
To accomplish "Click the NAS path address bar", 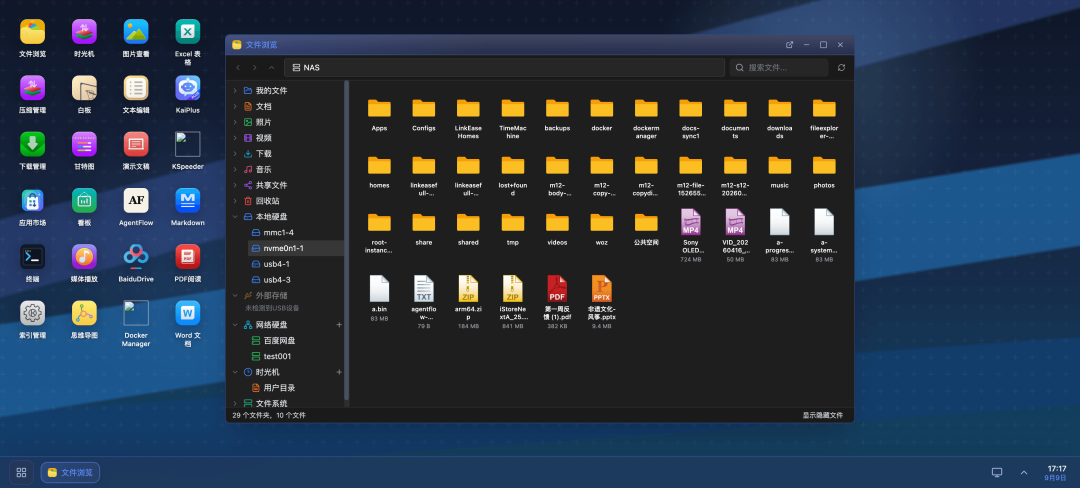I will click(x=504, y=67).
